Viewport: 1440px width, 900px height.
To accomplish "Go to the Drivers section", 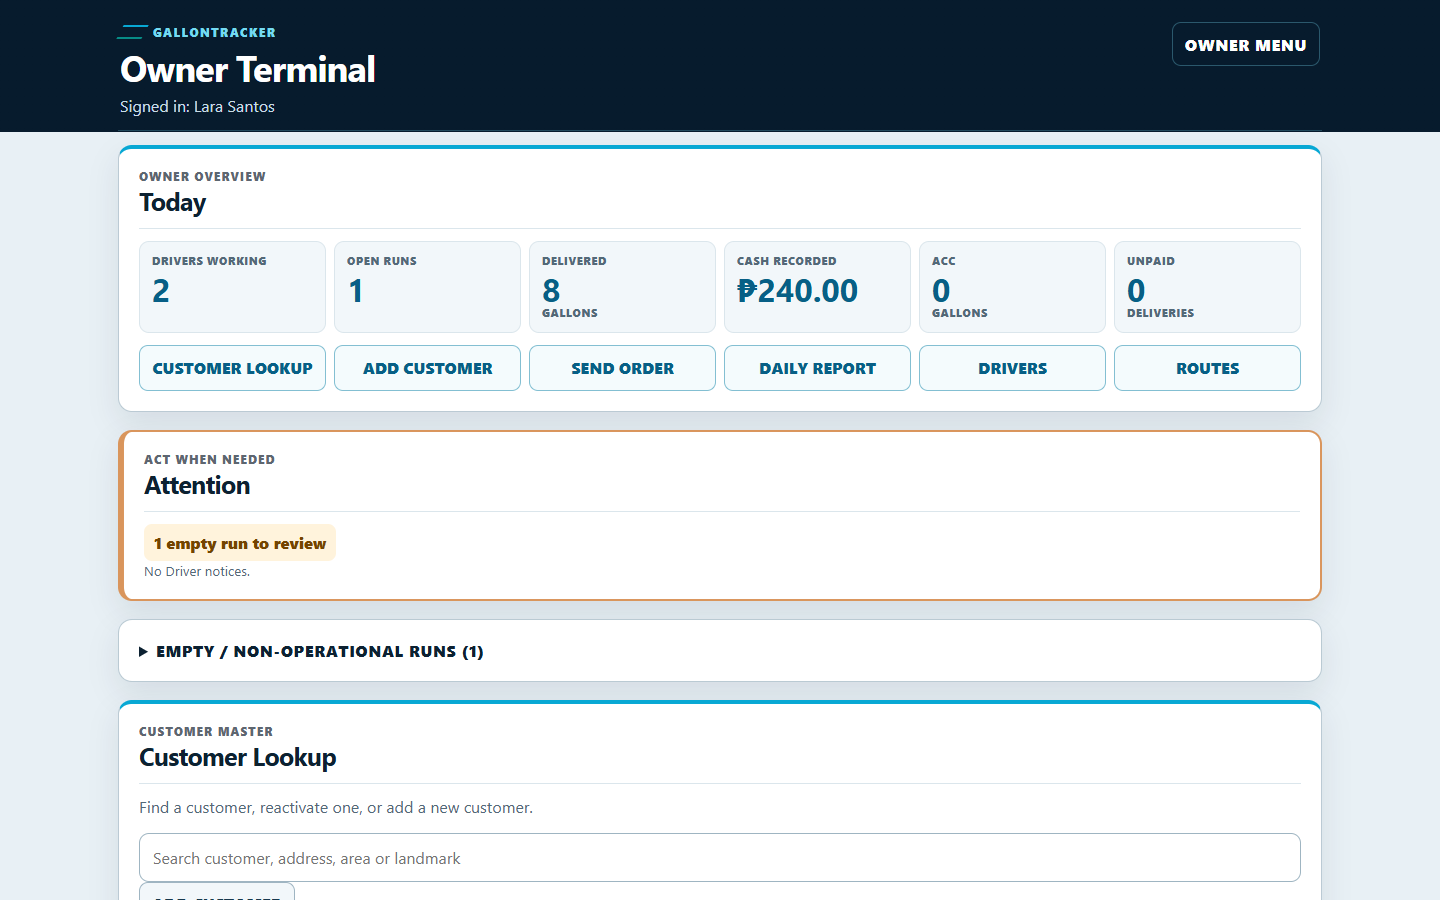I will coord(1012,368).
